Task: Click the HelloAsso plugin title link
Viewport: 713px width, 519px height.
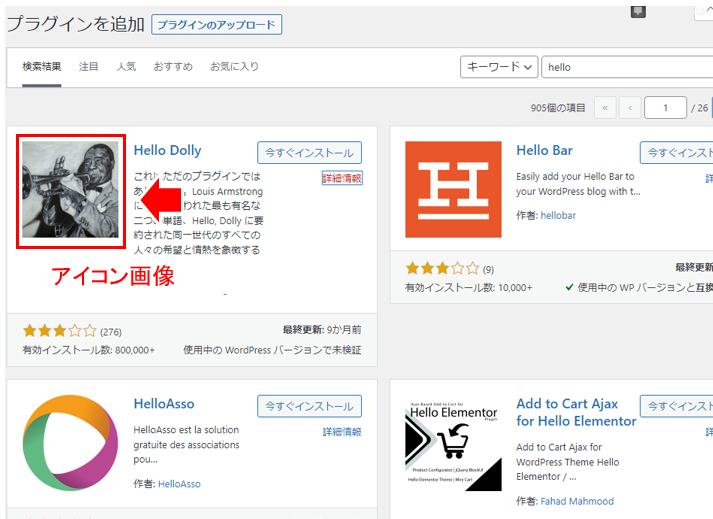Action: coord(164,404)
